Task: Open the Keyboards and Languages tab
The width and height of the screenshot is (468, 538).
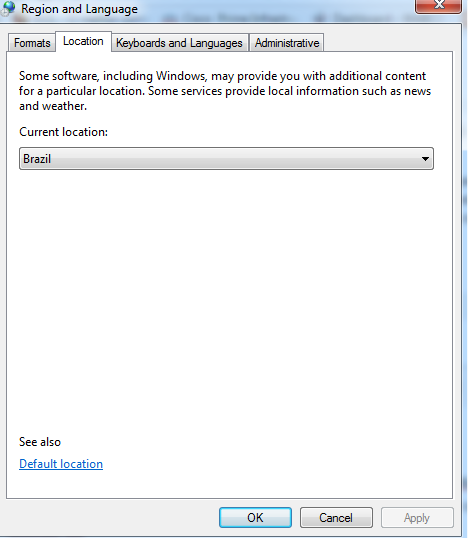Action: click(179, 43)
